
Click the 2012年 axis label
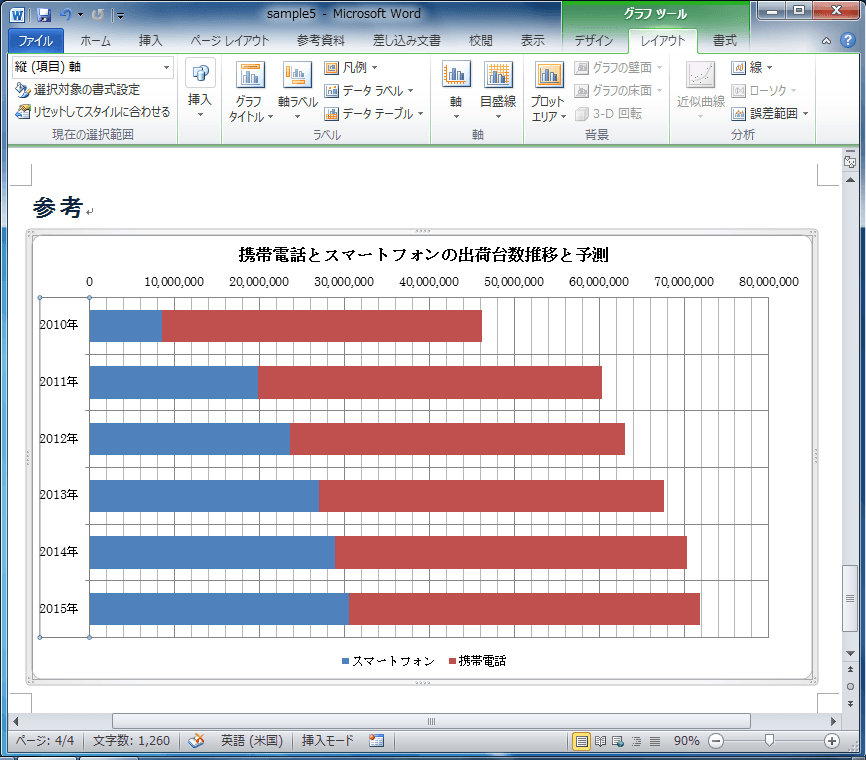pyautogui.click(x=59, y=439)
